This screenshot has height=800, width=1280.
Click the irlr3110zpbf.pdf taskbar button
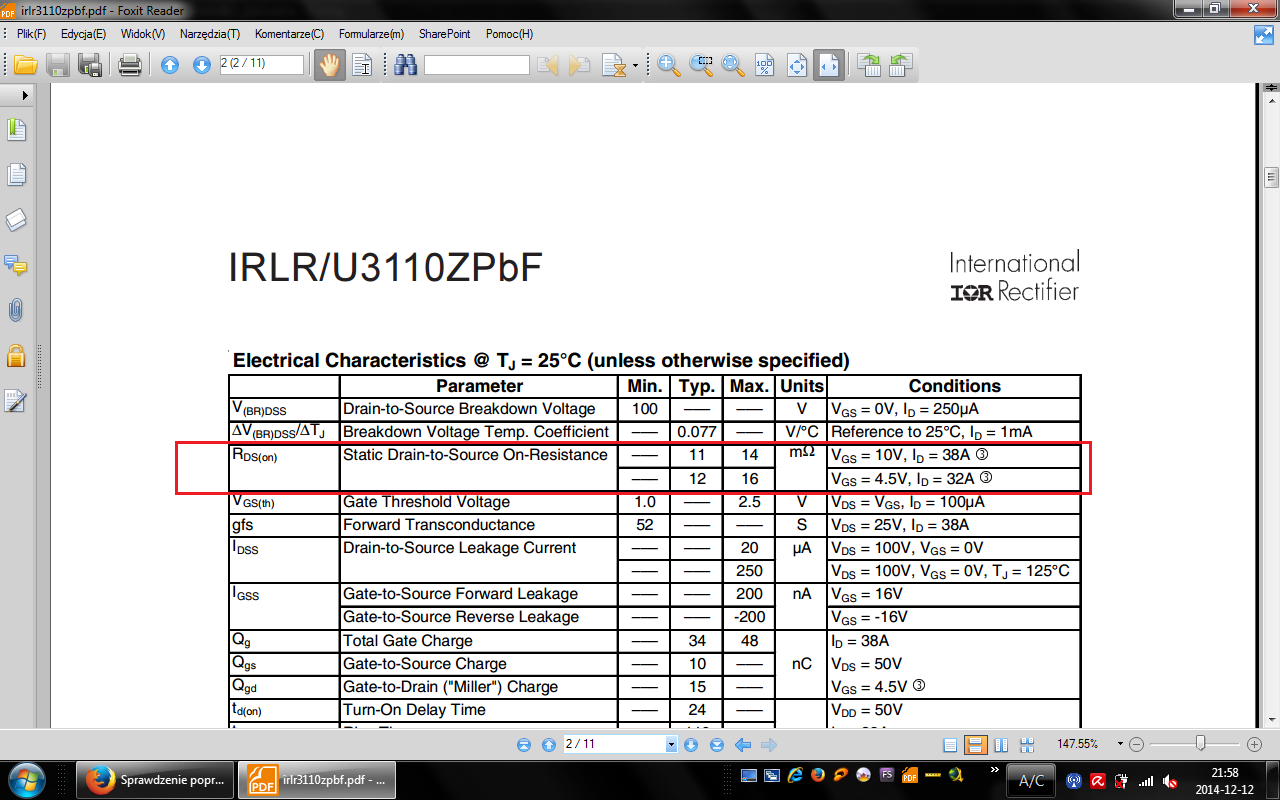point(317,778)
